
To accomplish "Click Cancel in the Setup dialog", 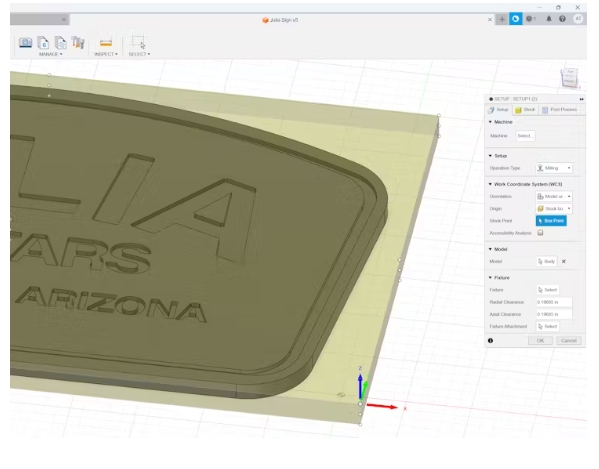I will pyautogui.click(x=569, y=341).
